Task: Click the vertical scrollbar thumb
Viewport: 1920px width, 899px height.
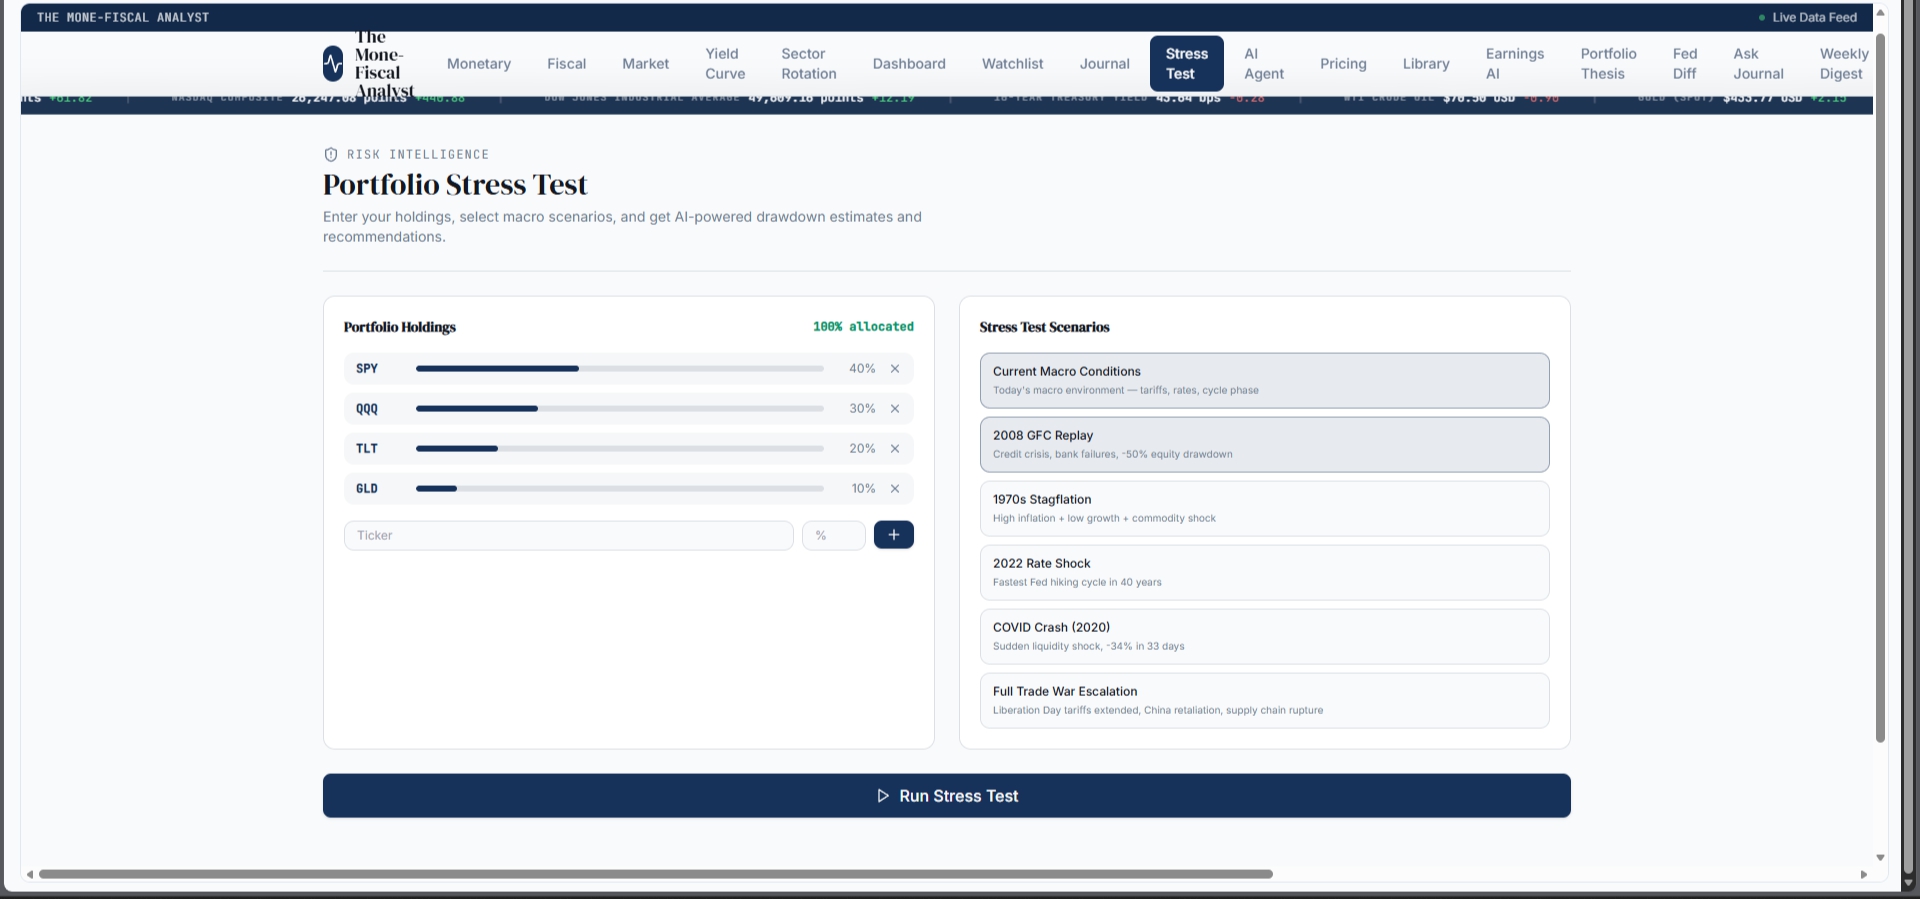Action: (1880, 388)
